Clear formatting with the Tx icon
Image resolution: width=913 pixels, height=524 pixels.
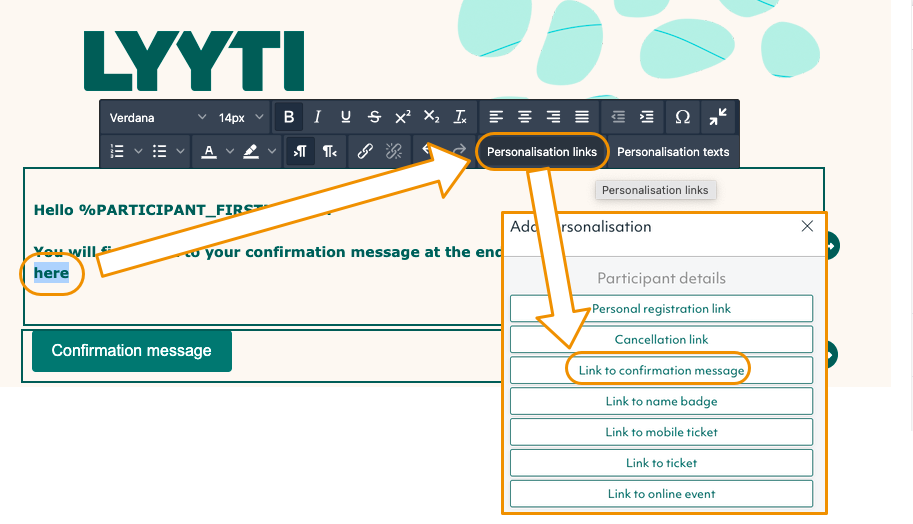click(x=460, y=117)
